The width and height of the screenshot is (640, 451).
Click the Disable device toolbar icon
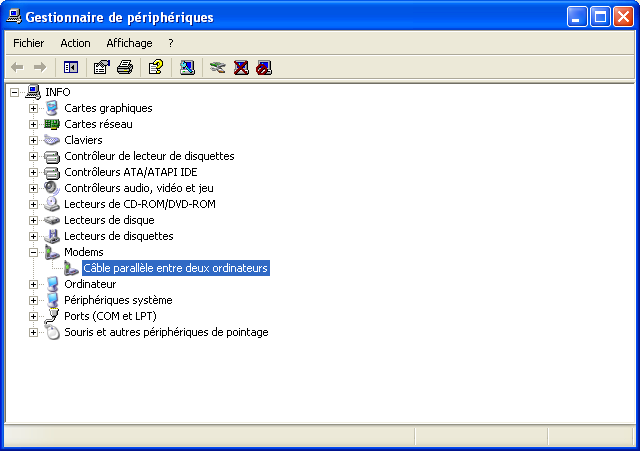pyautogui.click(x=263, y=67)
